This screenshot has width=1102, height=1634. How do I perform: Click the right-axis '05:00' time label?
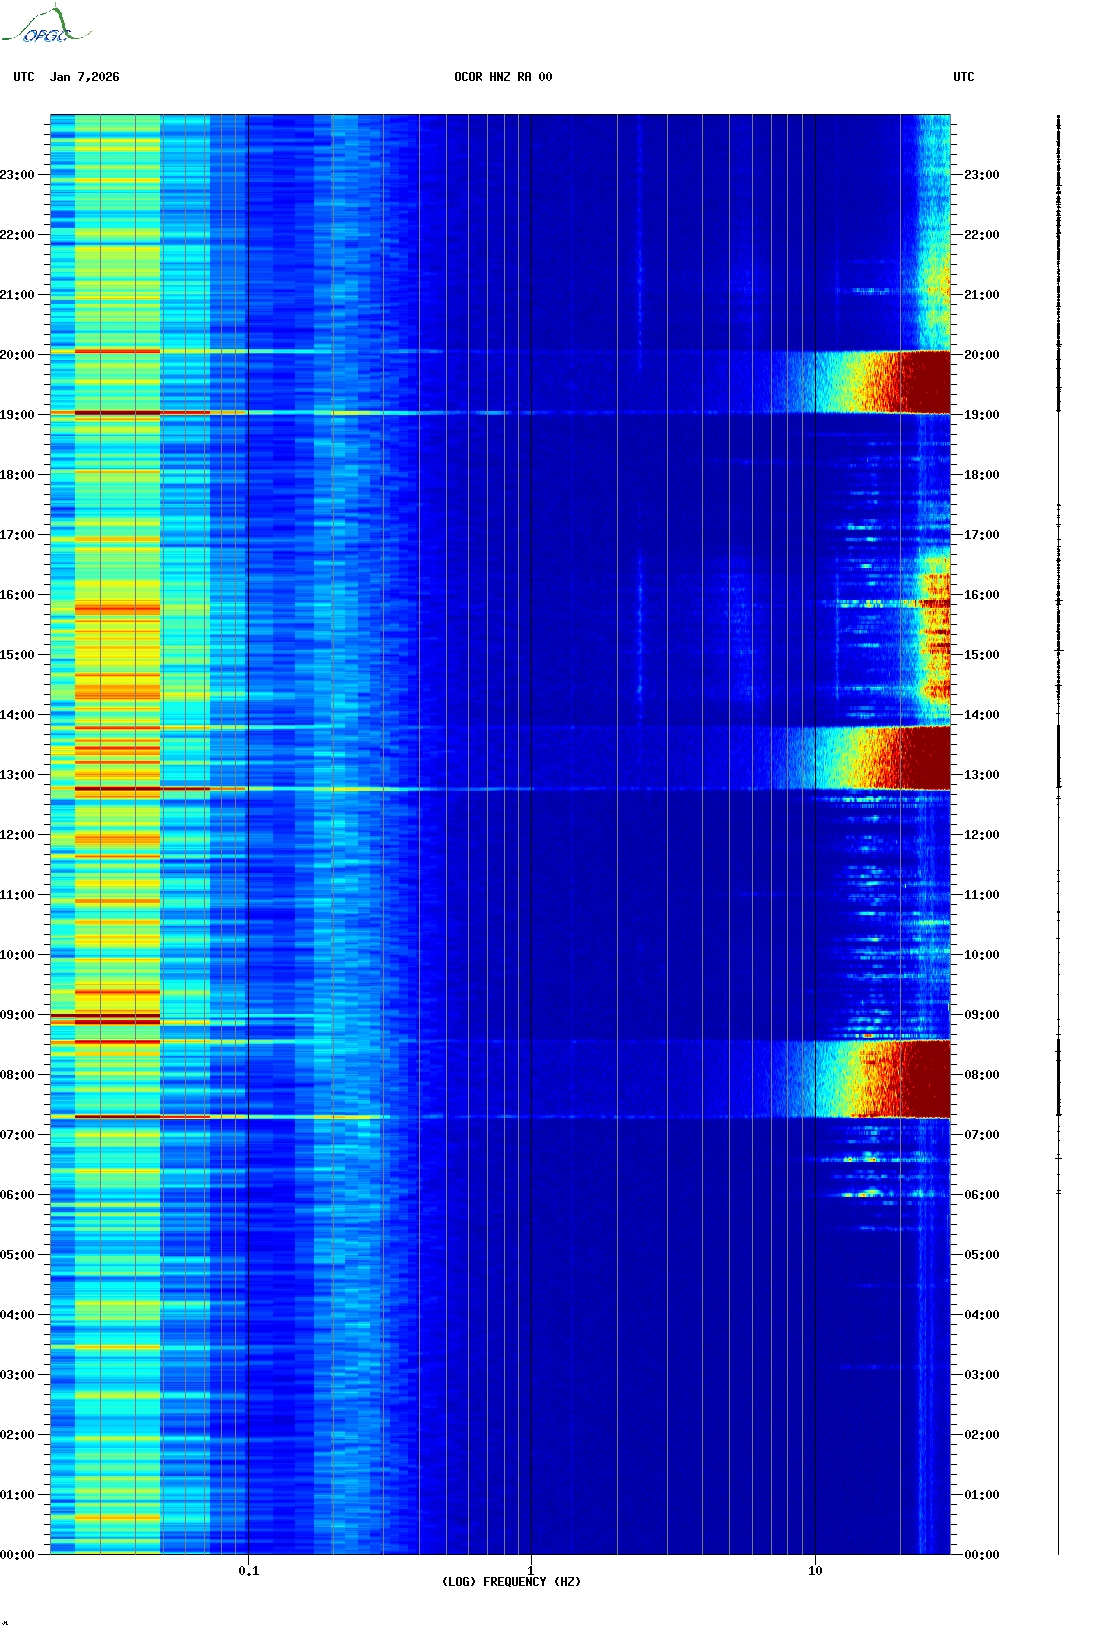pyautogui.click(x=982, y=1255)
